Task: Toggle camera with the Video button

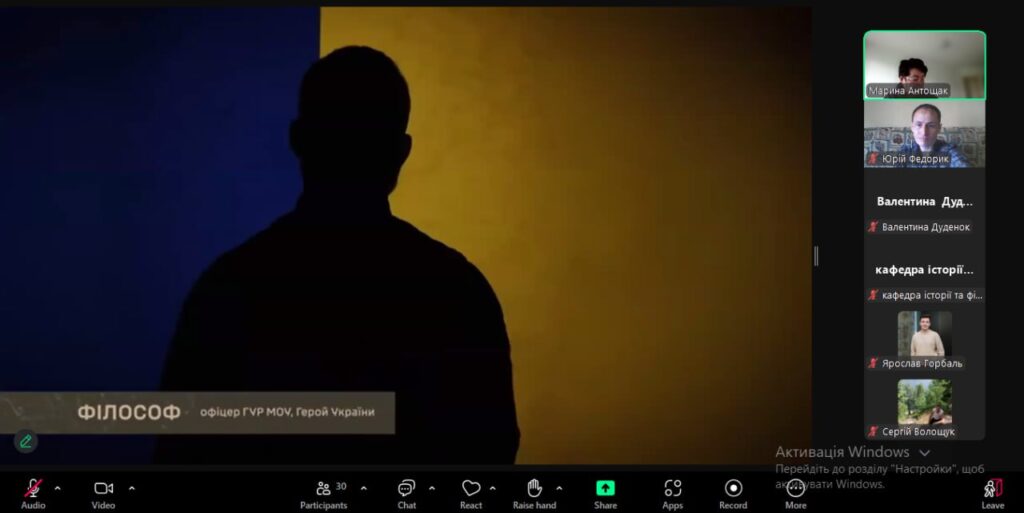Action: click(103, 489)
